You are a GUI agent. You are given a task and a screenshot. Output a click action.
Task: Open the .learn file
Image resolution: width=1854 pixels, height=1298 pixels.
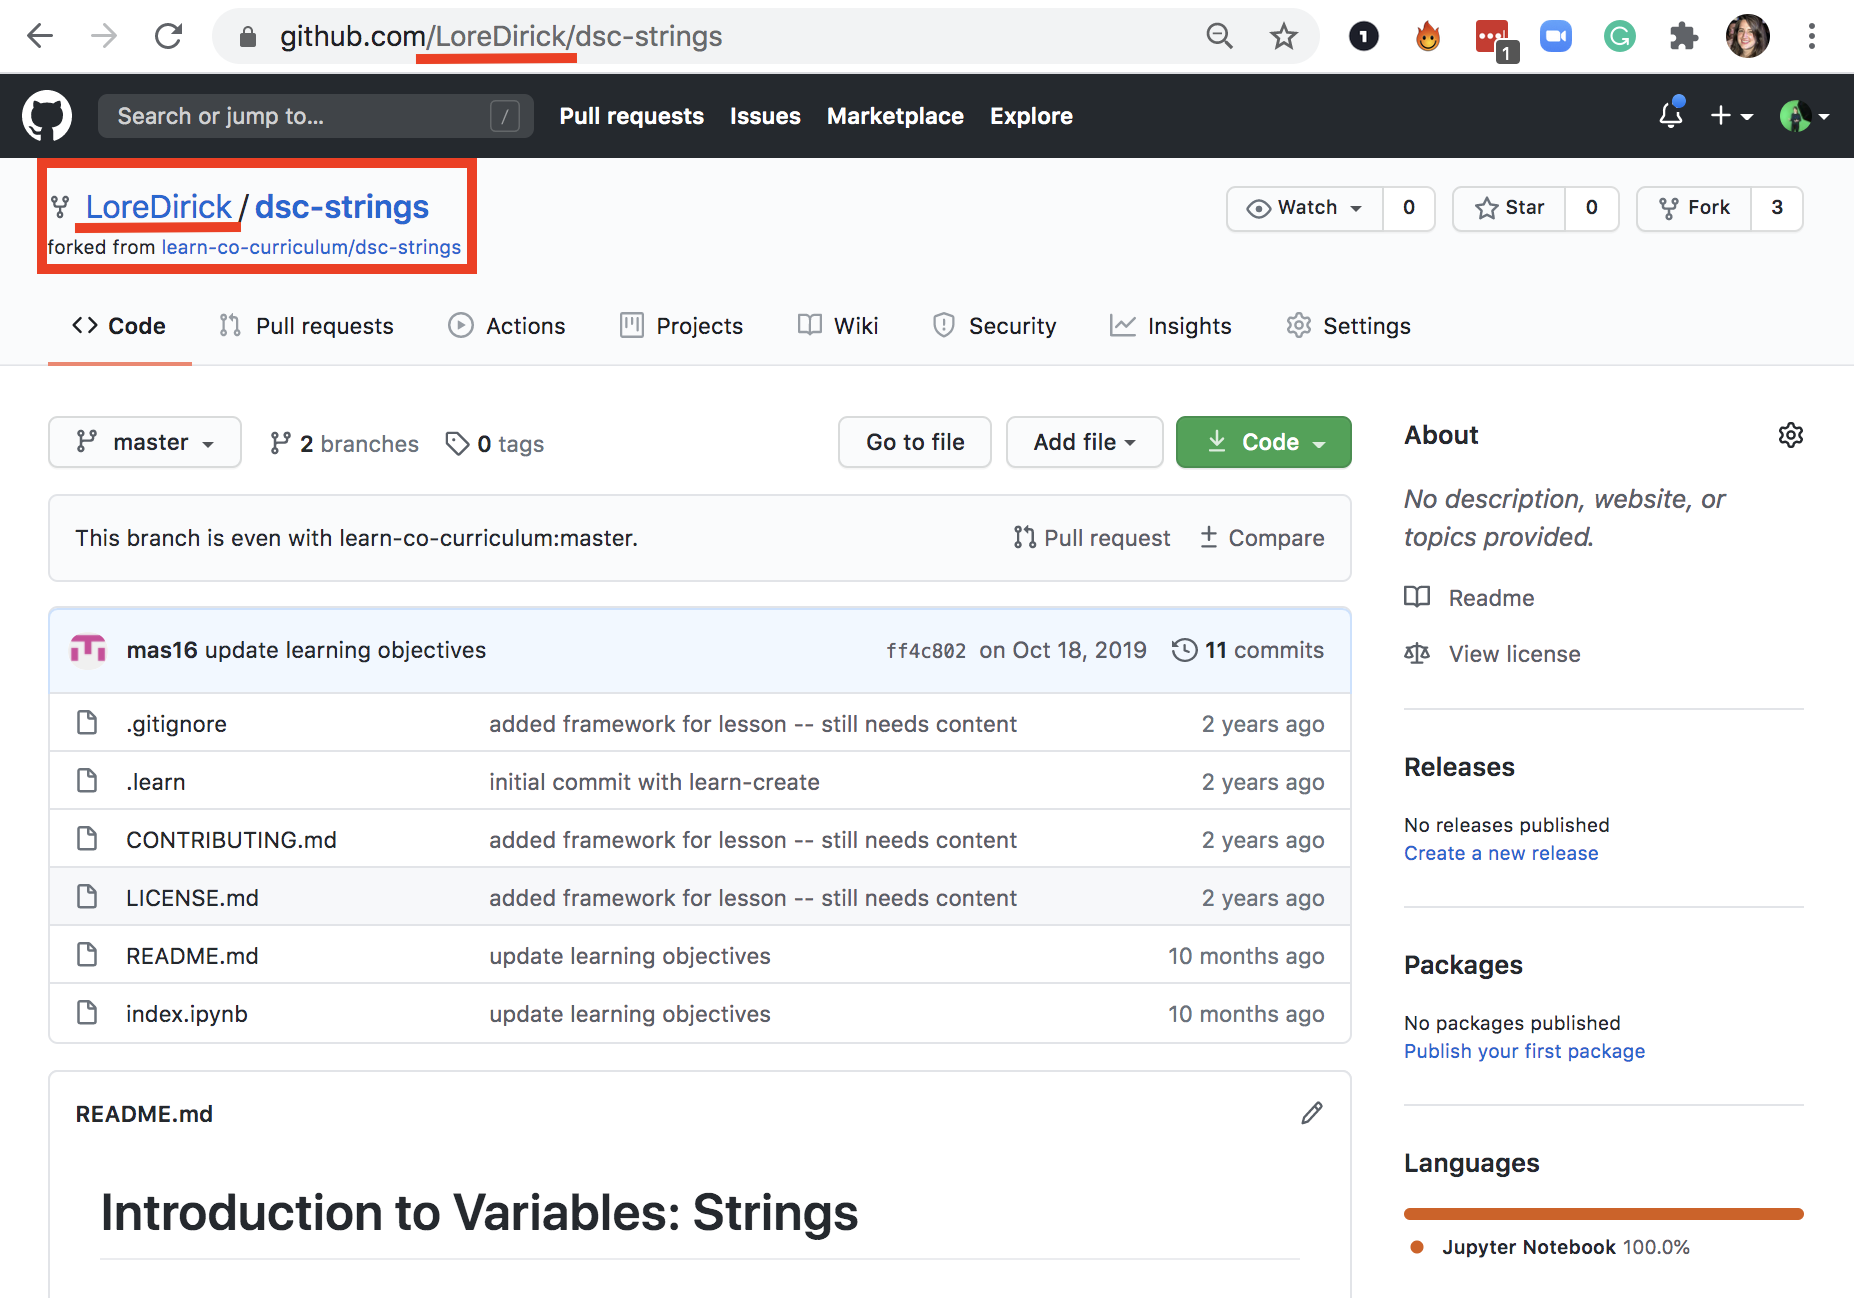[155, 782]
